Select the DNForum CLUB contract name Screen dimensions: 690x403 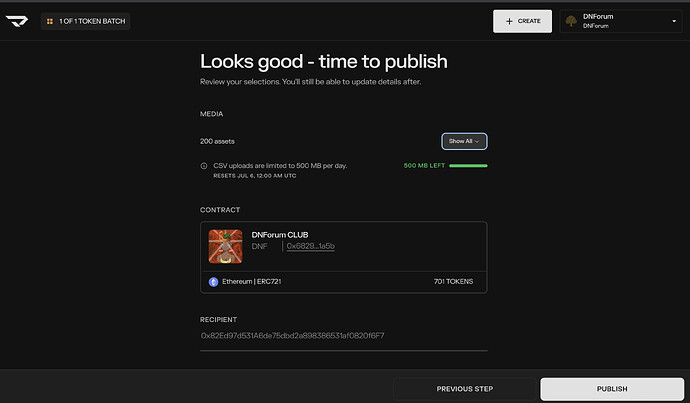pyautogui.click(x=280, y=235)
